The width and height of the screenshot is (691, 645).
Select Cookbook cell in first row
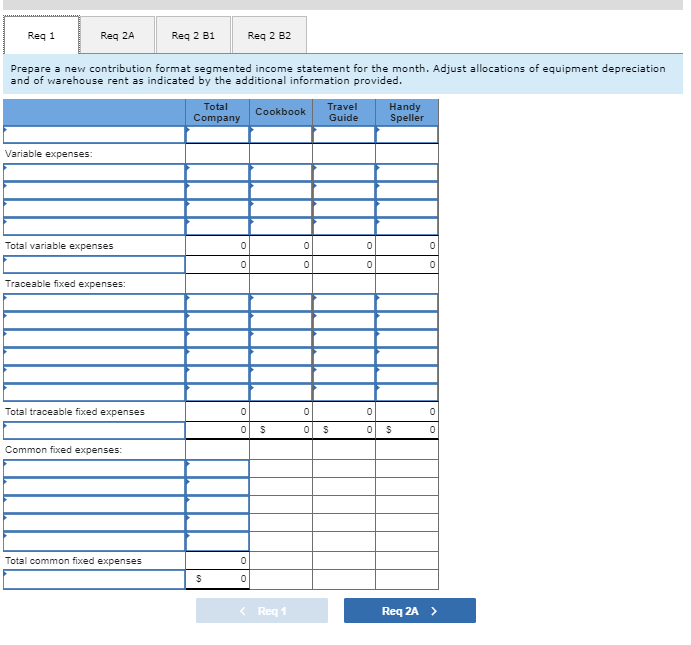click(281, 135)
